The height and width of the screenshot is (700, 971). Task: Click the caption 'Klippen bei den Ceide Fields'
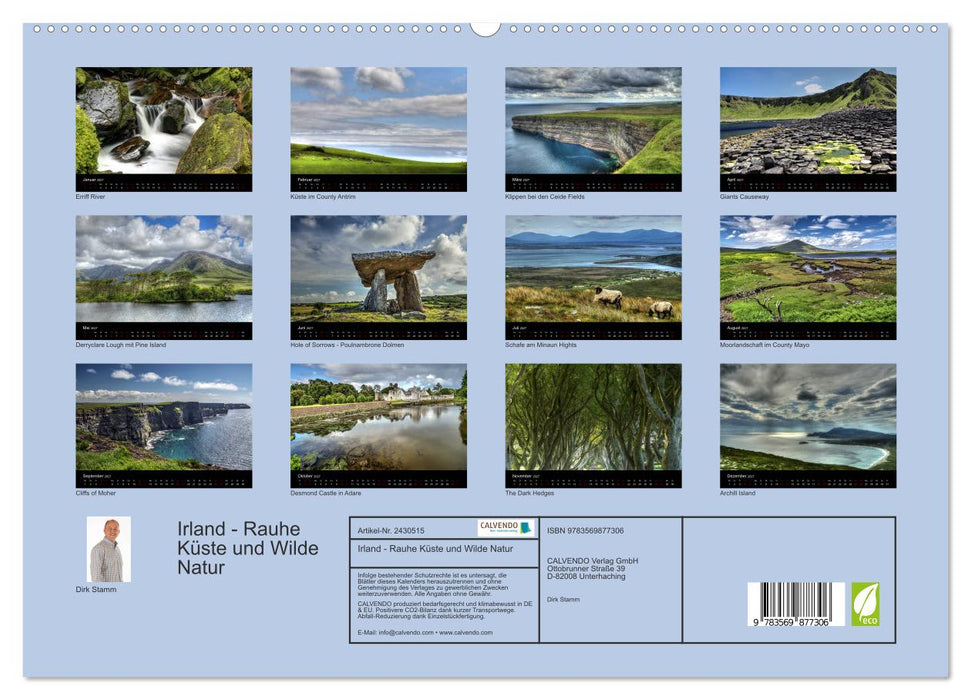(544, 196)
